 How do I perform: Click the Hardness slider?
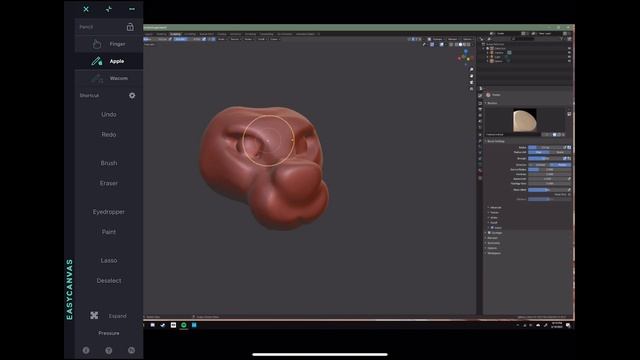coord(549,174)
